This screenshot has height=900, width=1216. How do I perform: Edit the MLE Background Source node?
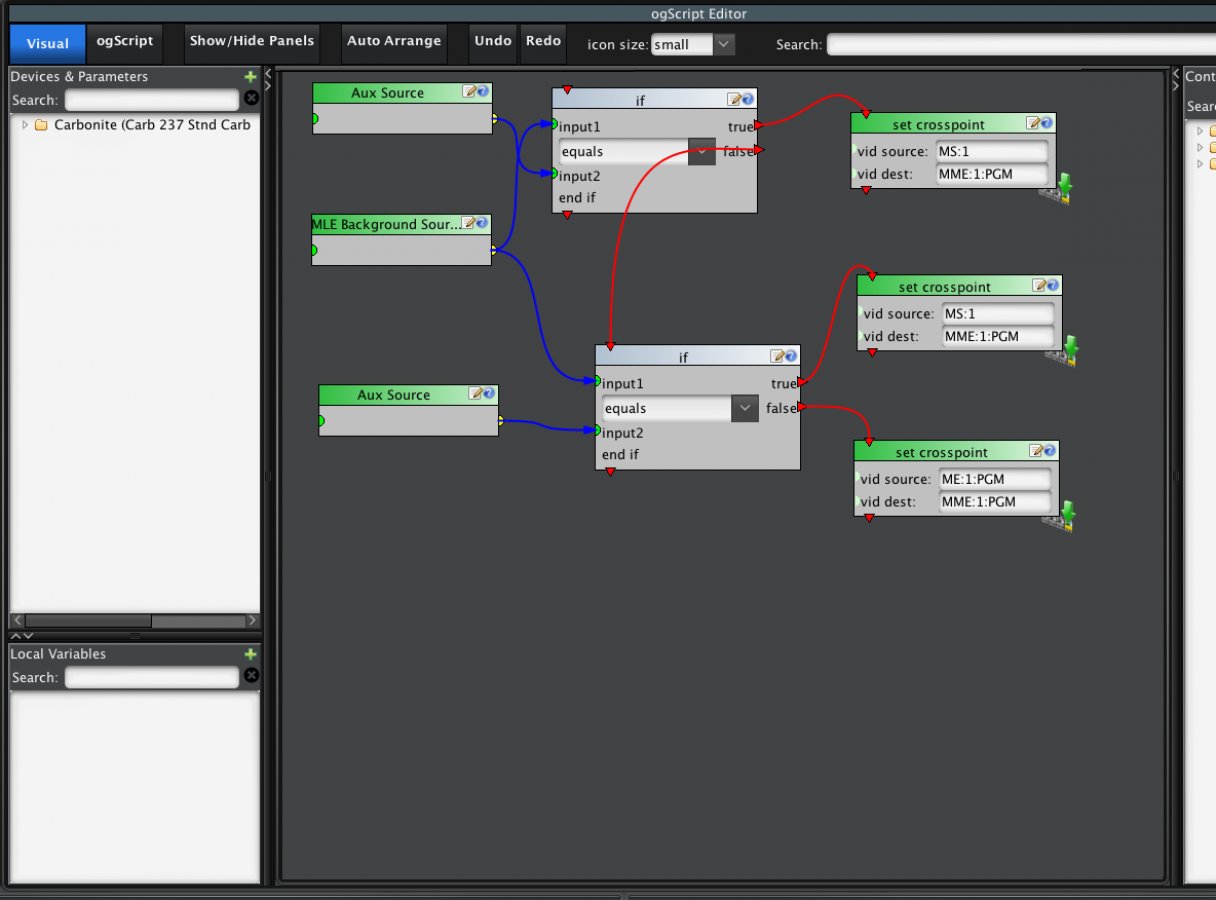(468, 223)
